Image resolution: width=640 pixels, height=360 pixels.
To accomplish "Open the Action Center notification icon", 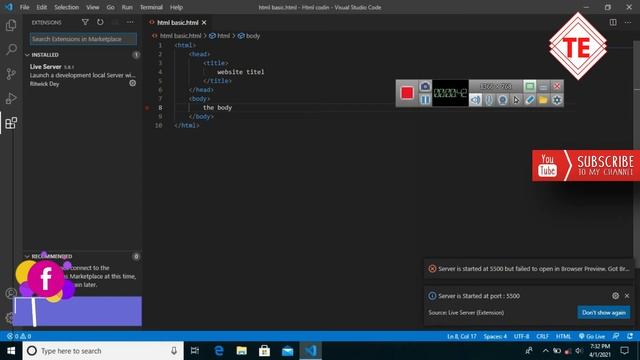I will (624, 351).
